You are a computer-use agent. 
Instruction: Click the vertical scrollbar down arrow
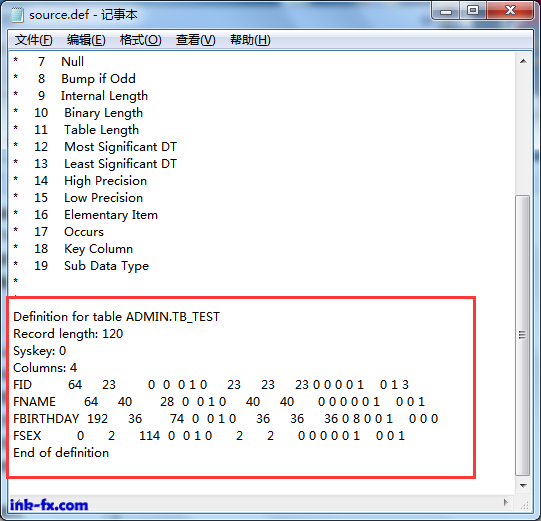[x=523, y=485]
